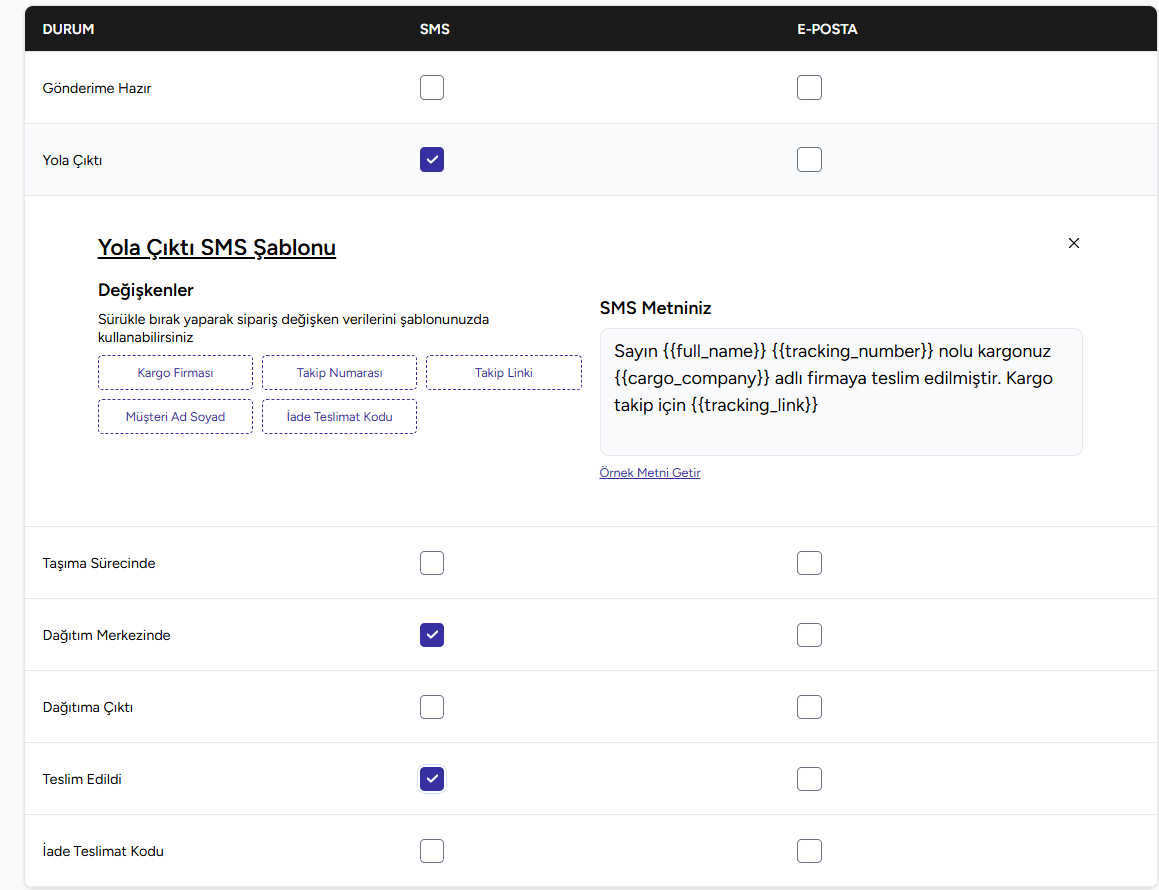Click the Örnek Metni Getir link

click(x=650, y=473)
